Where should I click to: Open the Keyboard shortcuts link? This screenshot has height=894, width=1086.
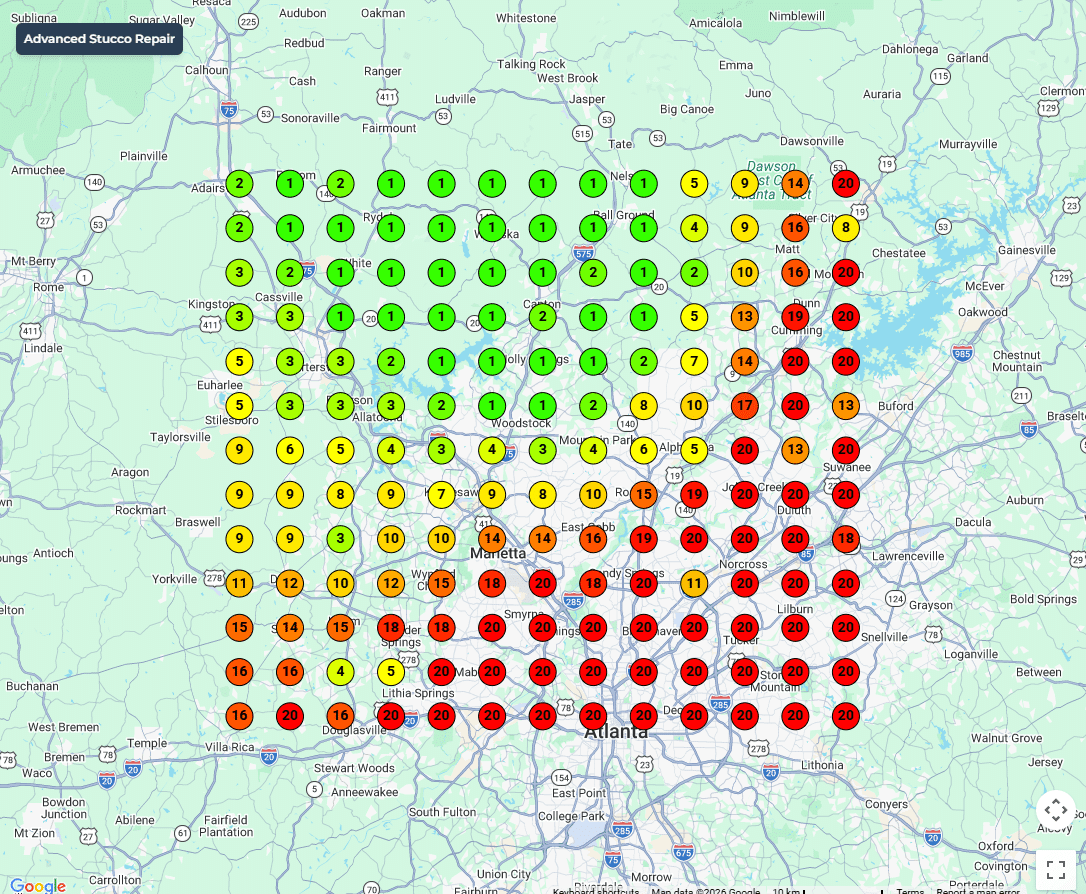(595, 890)
